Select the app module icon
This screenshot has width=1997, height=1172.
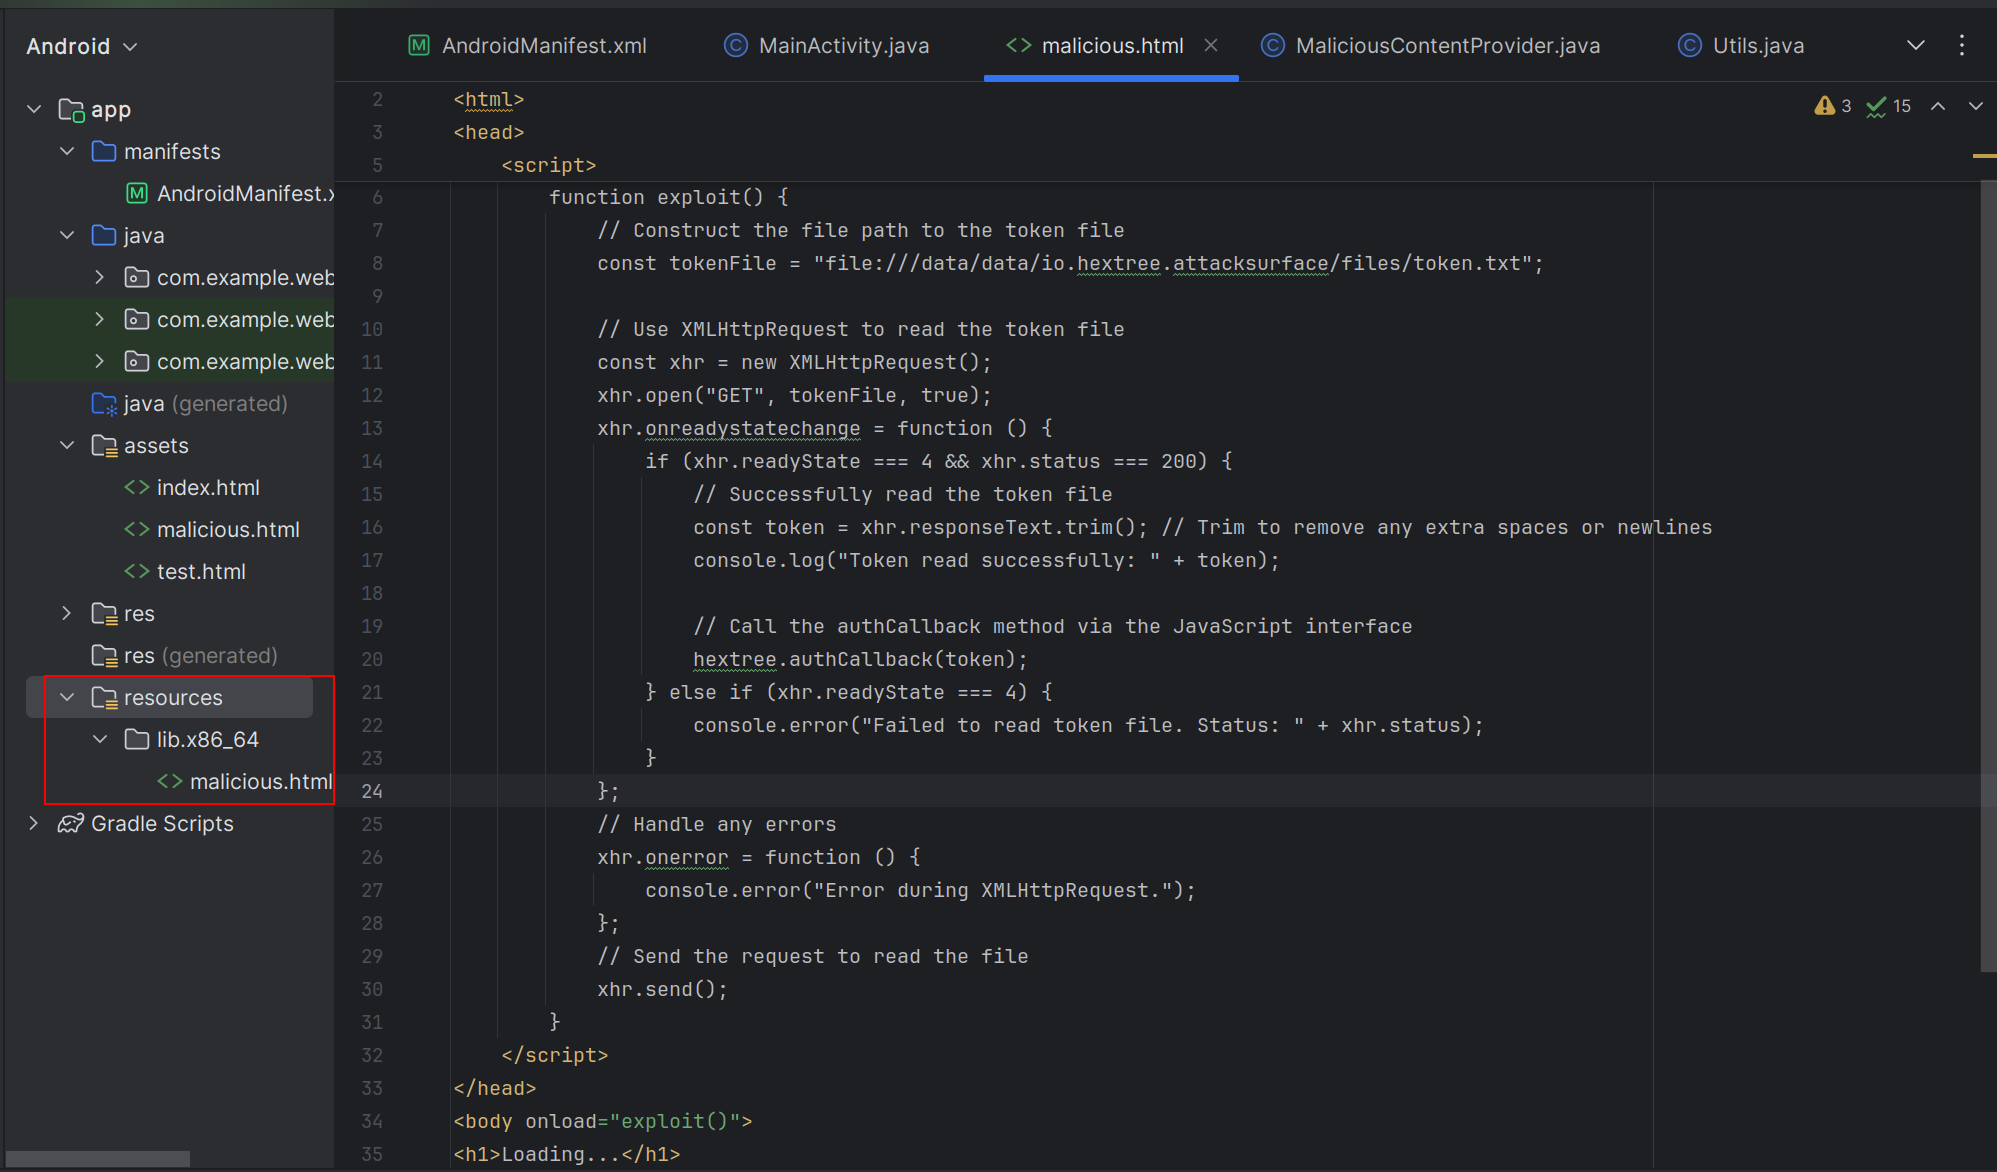click(71, 110)
